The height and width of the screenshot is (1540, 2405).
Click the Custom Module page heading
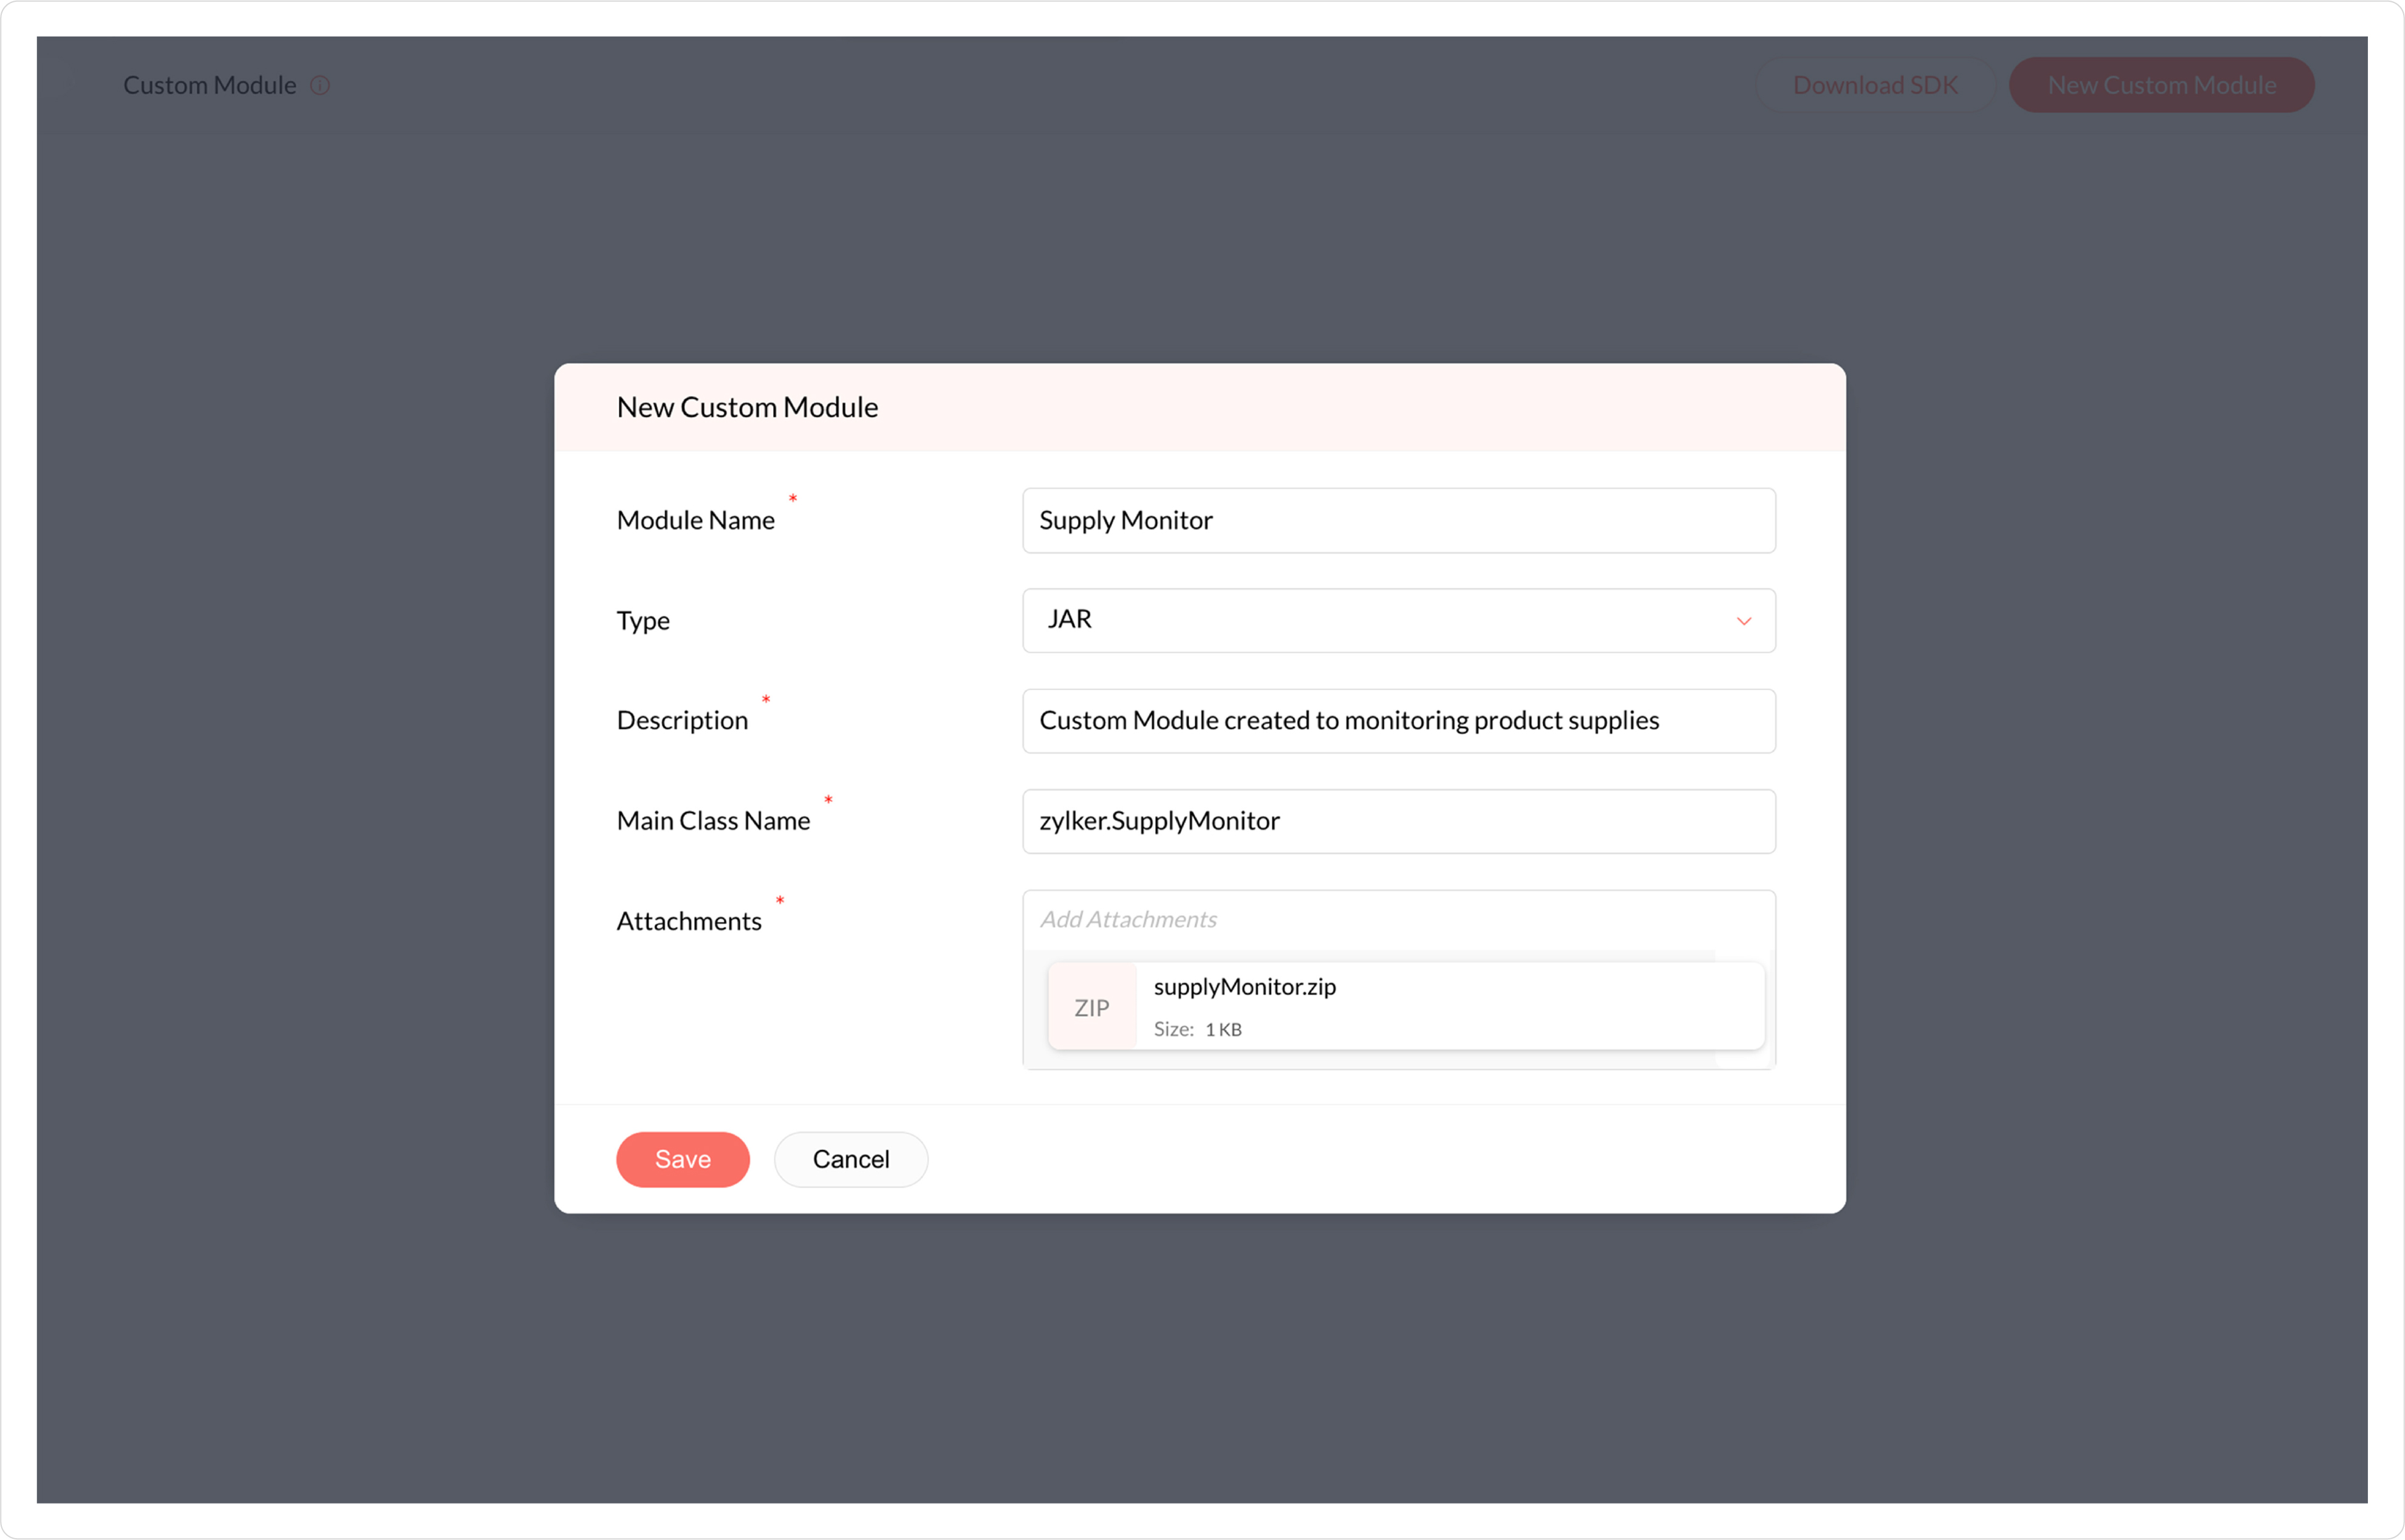[209, 85]
